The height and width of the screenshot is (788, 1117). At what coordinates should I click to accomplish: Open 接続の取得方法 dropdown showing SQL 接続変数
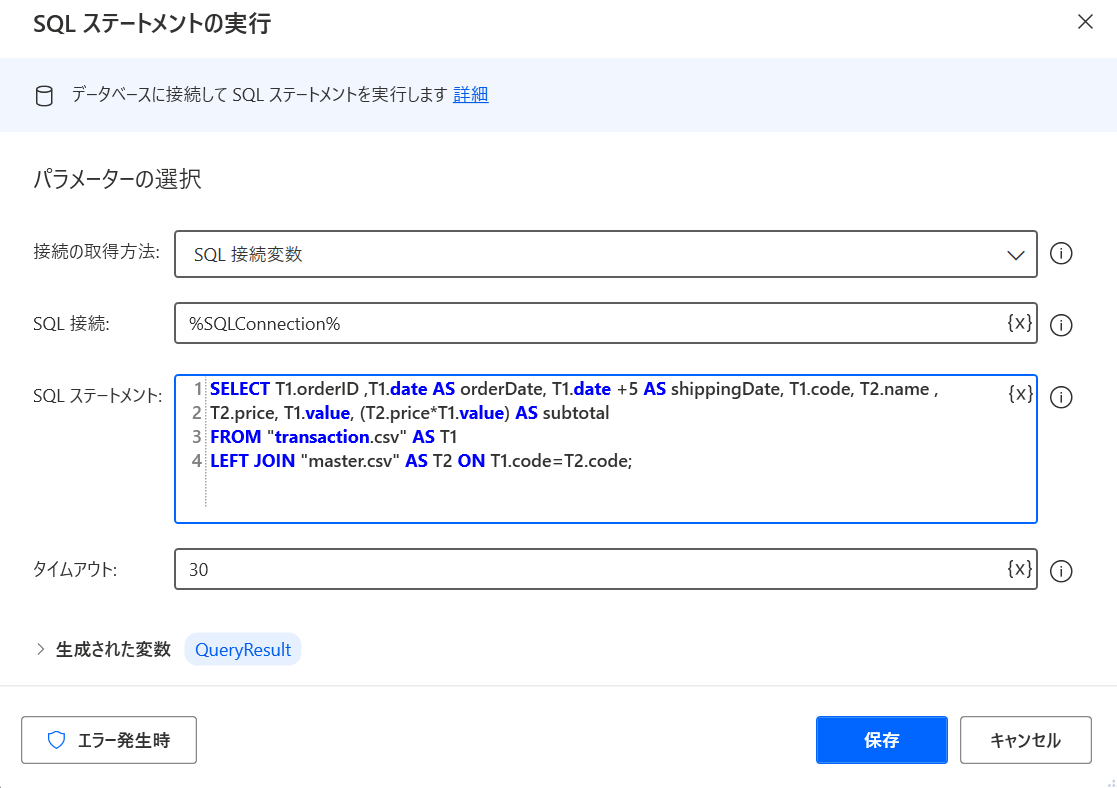click(606, 254)
